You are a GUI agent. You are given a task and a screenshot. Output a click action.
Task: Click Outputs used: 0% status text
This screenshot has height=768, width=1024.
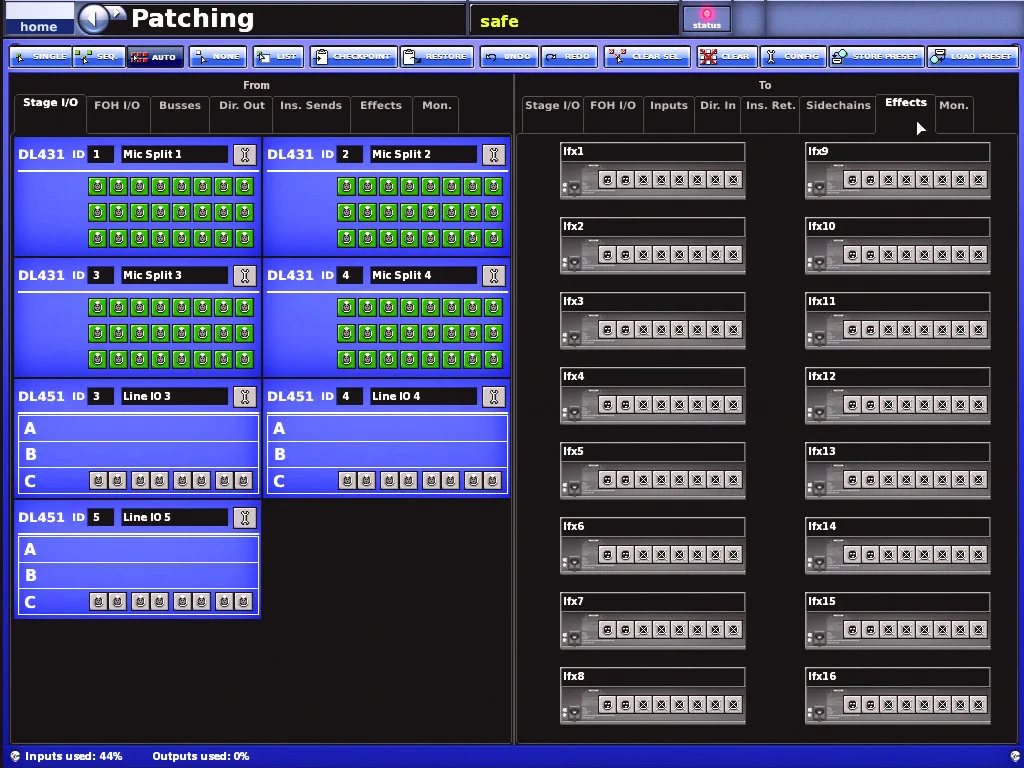200,756
